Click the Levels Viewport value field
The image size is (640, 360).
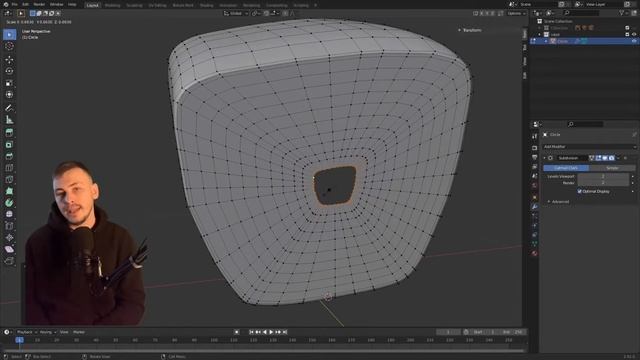(x=603, y=176)
